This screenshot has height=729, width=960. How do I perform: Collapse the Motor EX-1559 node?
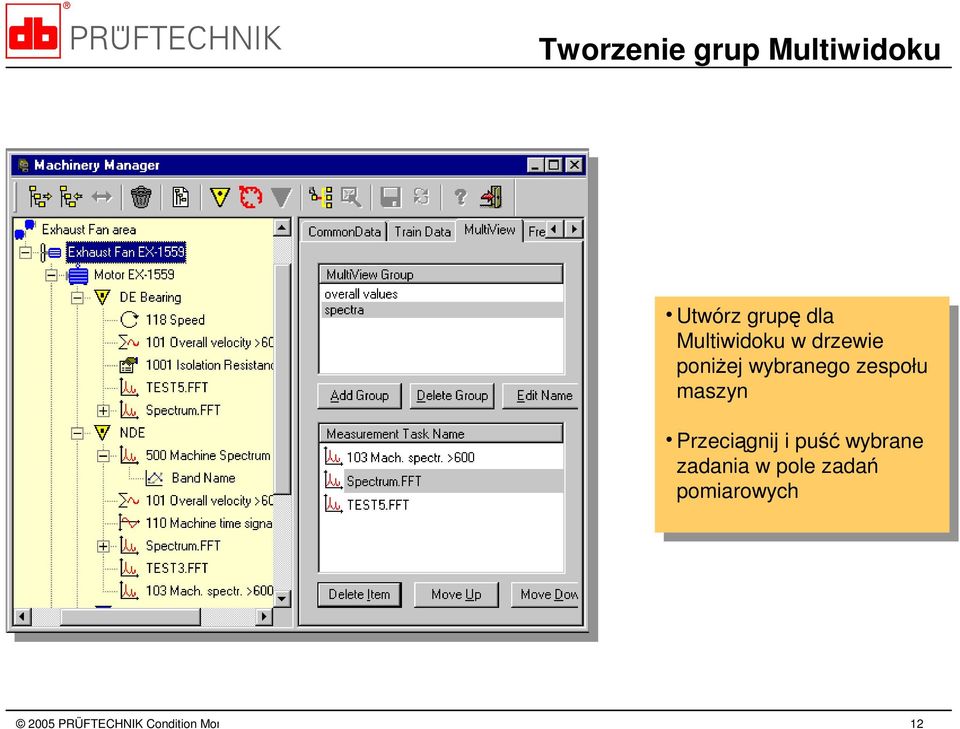tap(51, 275)
